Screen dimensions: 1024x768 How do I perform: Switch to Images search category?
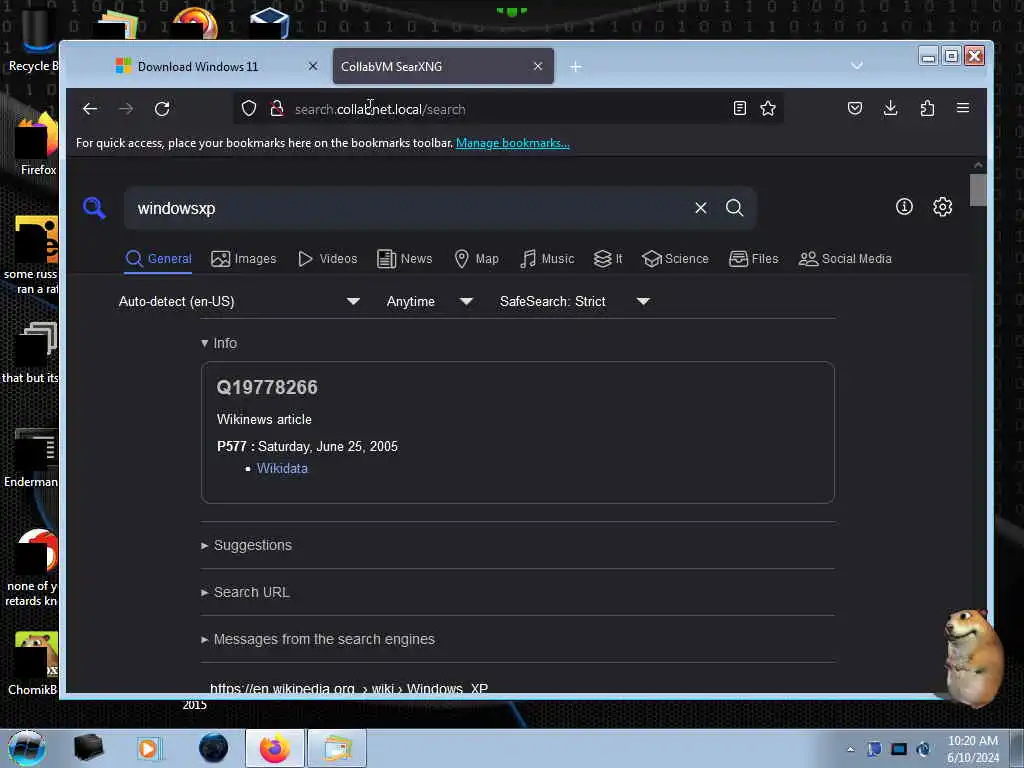pyautogui.click(x=244, y=259)
